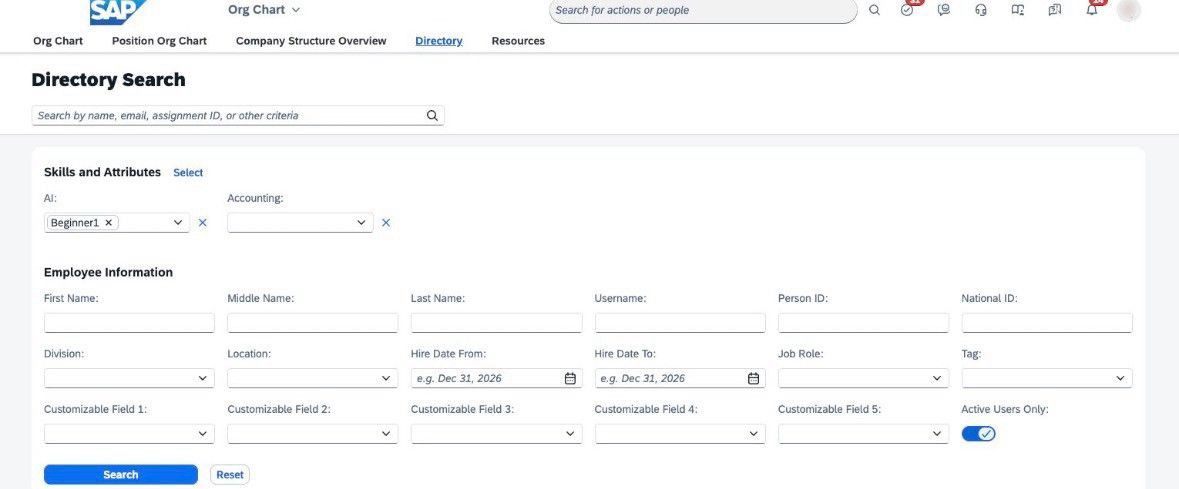
Task: Click the Skills and Attributes heading
Action: (102, 172)
